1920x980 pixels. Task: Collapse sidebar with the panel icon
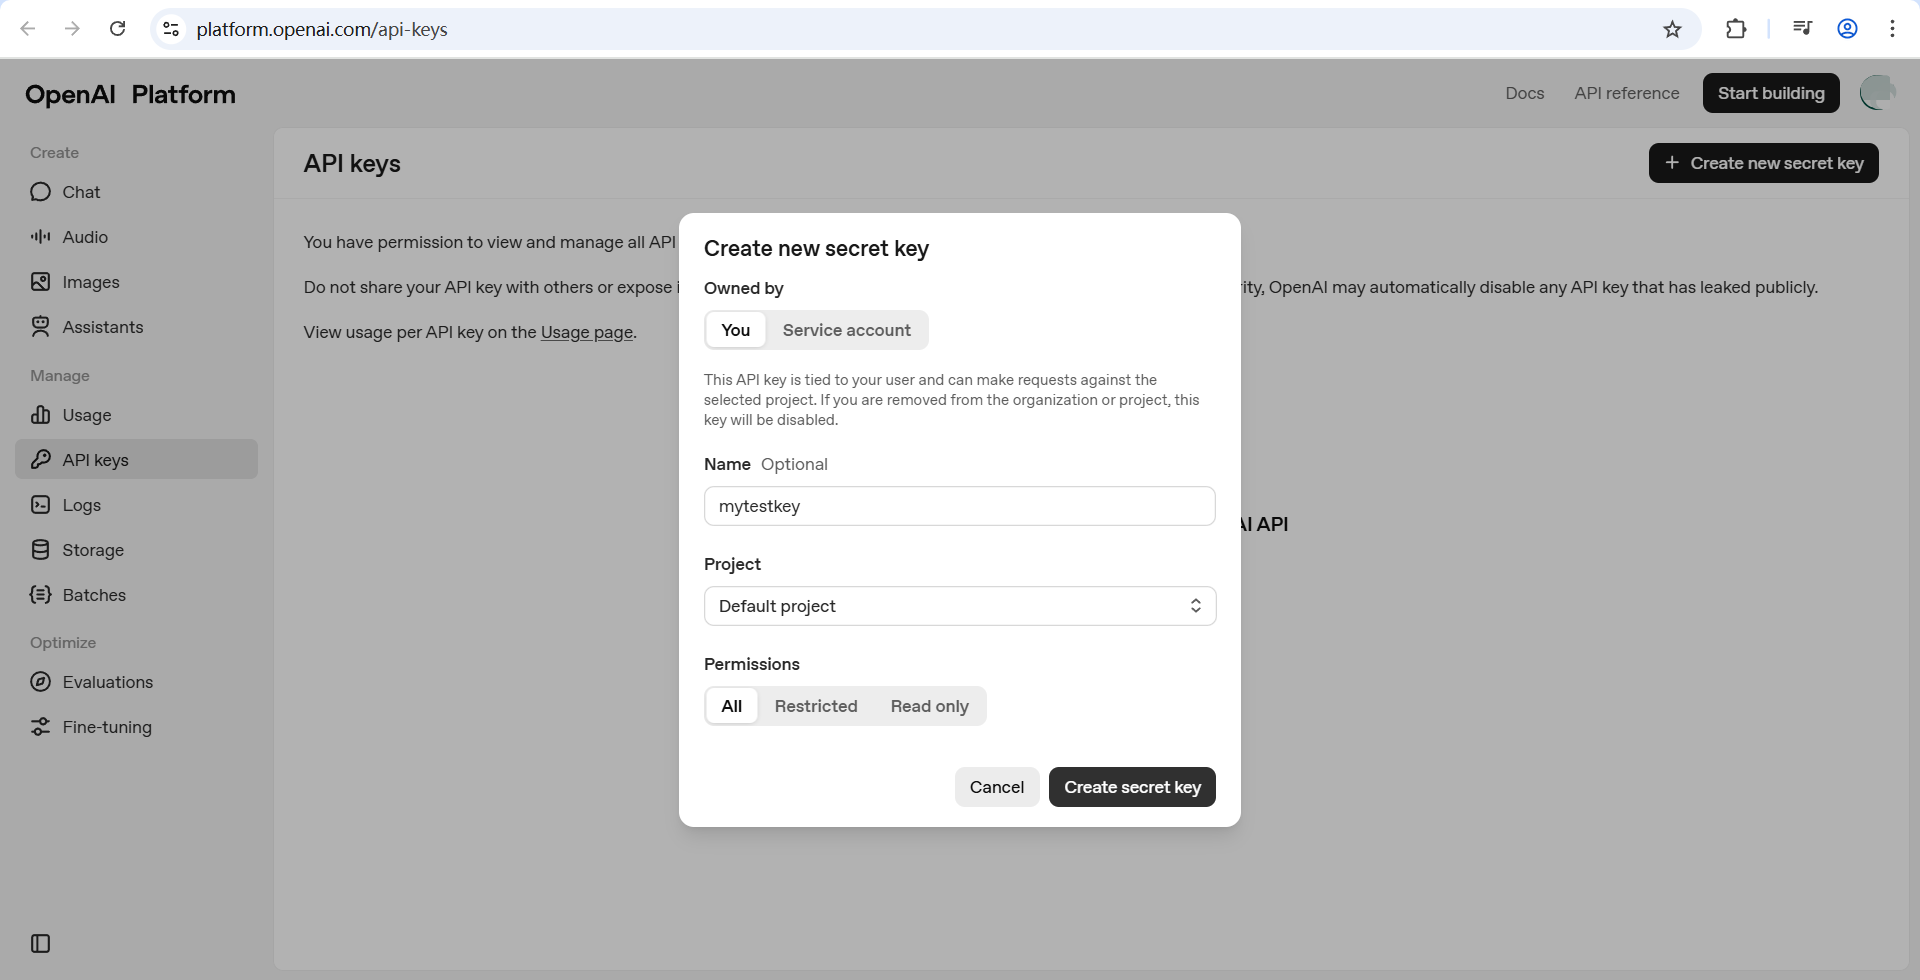click(40, 943)
